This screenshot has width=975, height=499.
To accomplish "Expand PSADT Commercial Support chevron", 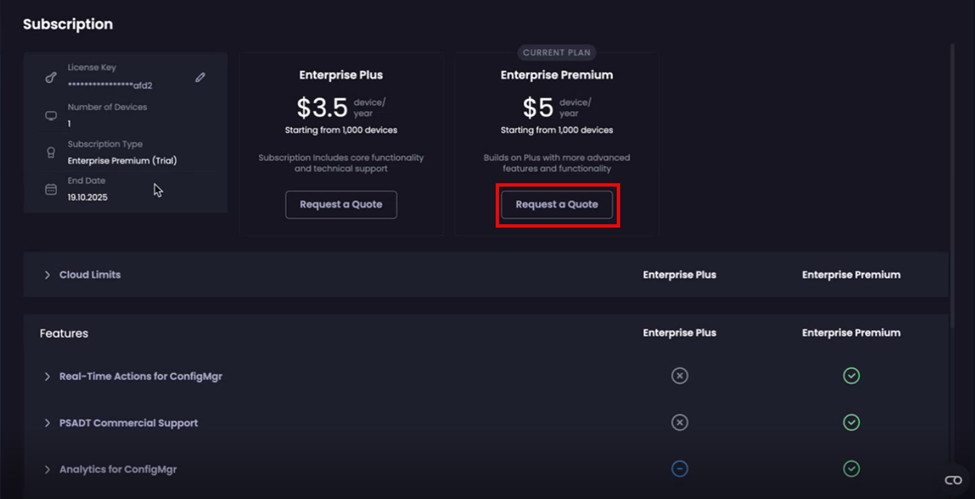I will (47, 423).
